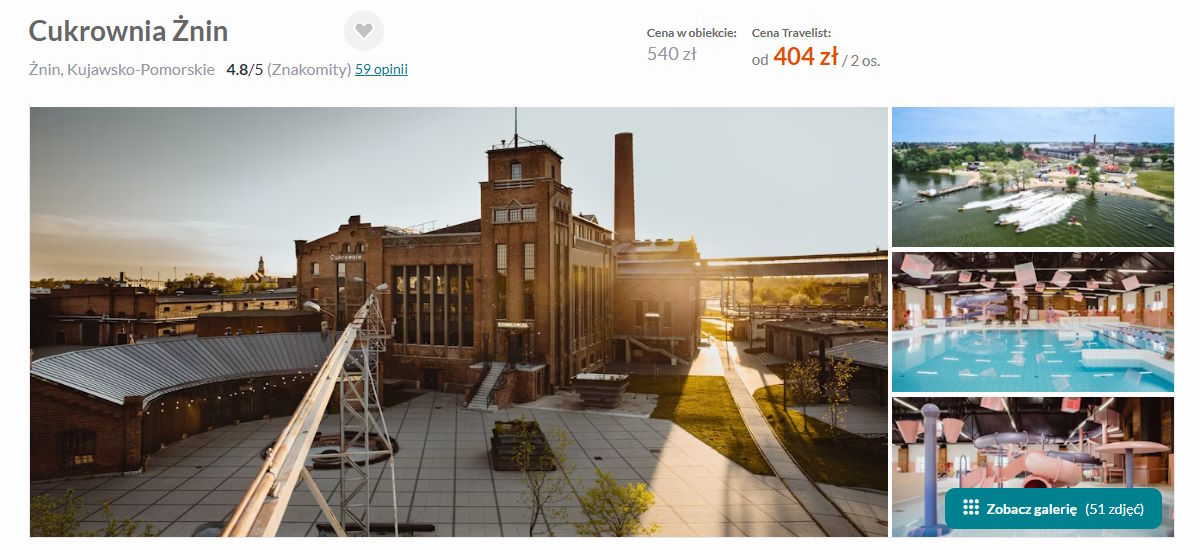Click the Żnin, Kujawsko-Pomorskie location text
This screenshot has width=1200, height=550.
tap(122, 69)
